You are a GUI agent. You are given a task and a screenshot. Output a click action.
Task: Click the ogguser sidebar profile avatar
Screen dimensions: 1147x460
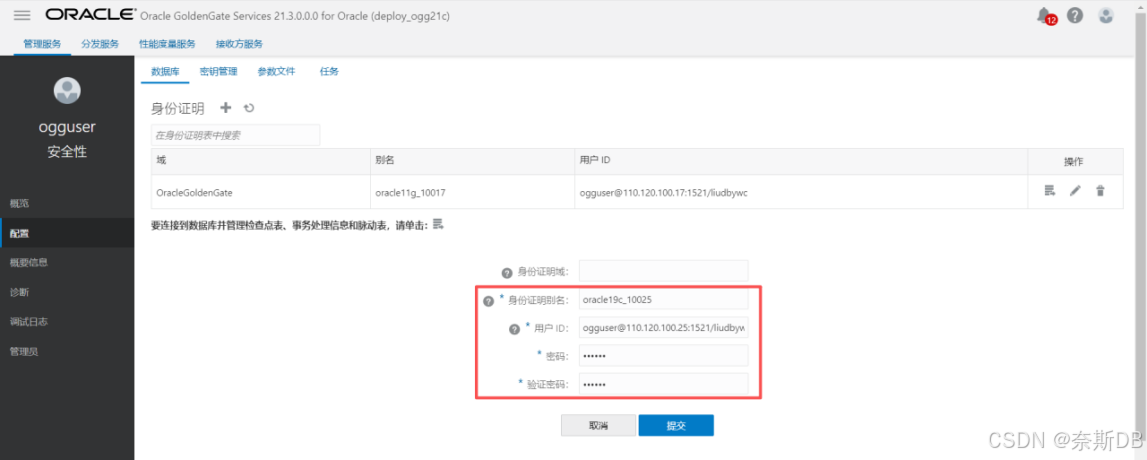point(67,90)
